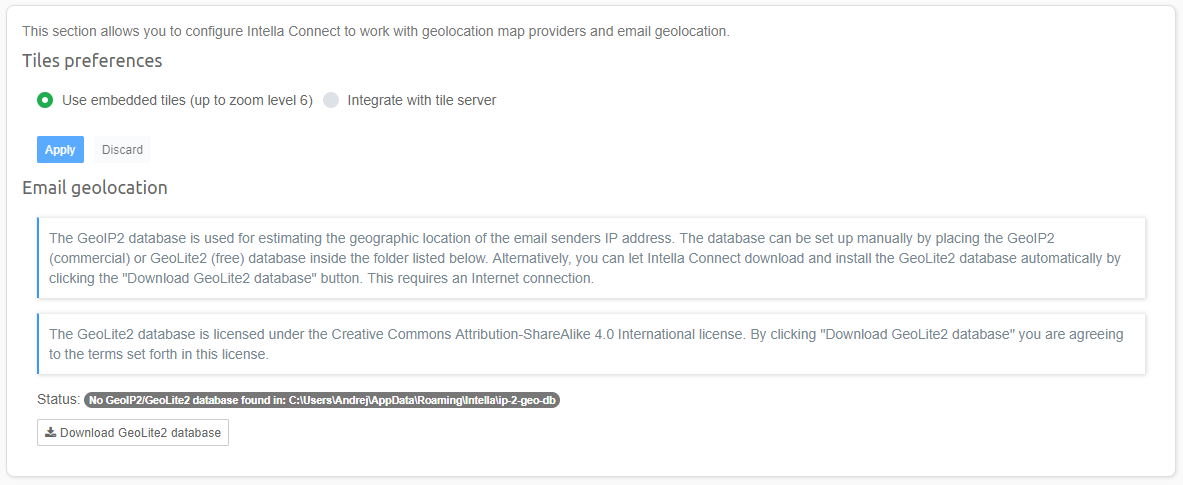The width and height of the screenshot is (1183, 485).
Task: Click the download arrow icon
Action: tap(50, 433)
